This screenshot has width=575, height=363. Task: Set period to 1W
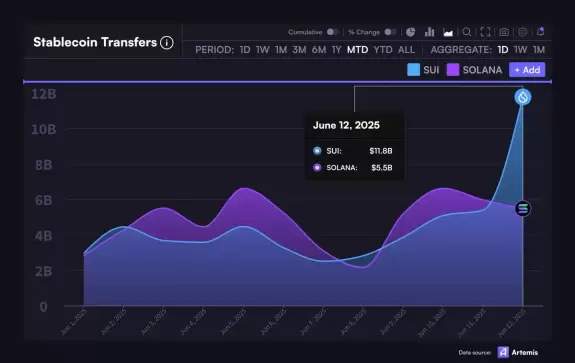click(x=263, y=50)
